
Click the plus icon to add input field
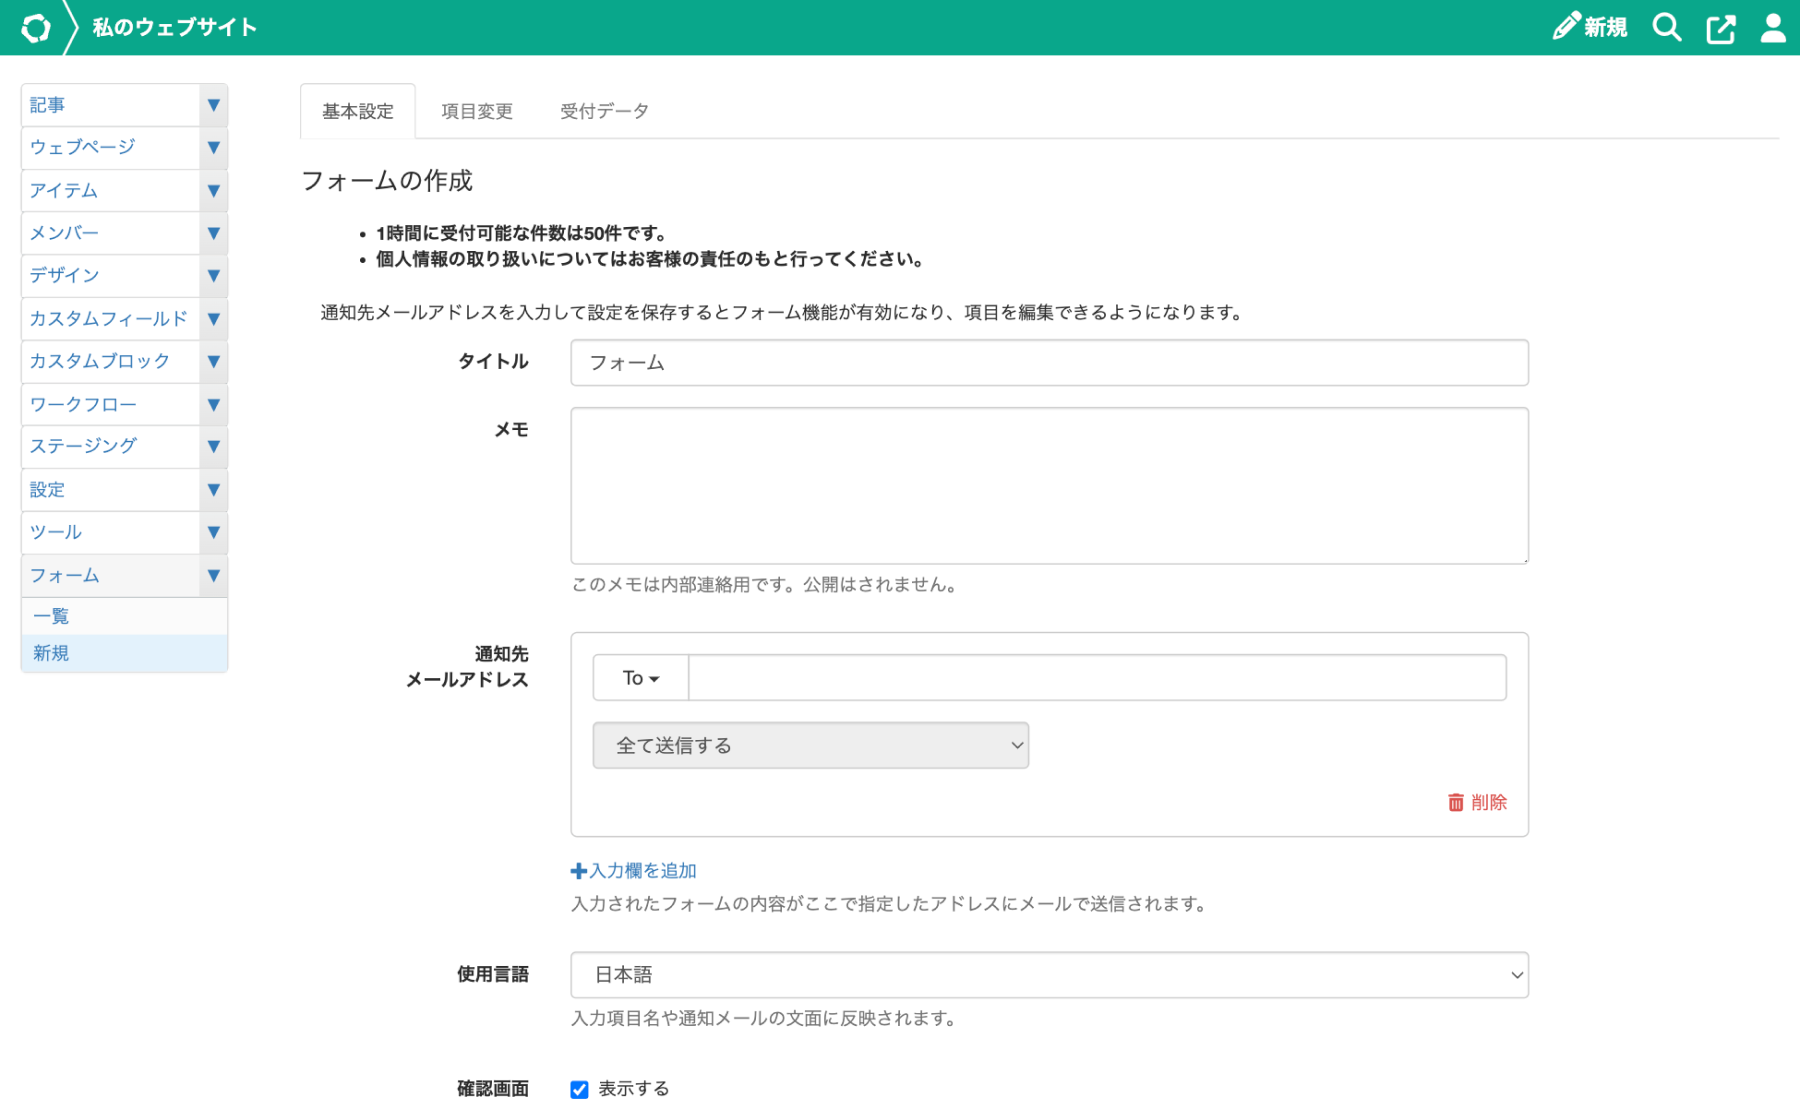(x=578, y=871)
